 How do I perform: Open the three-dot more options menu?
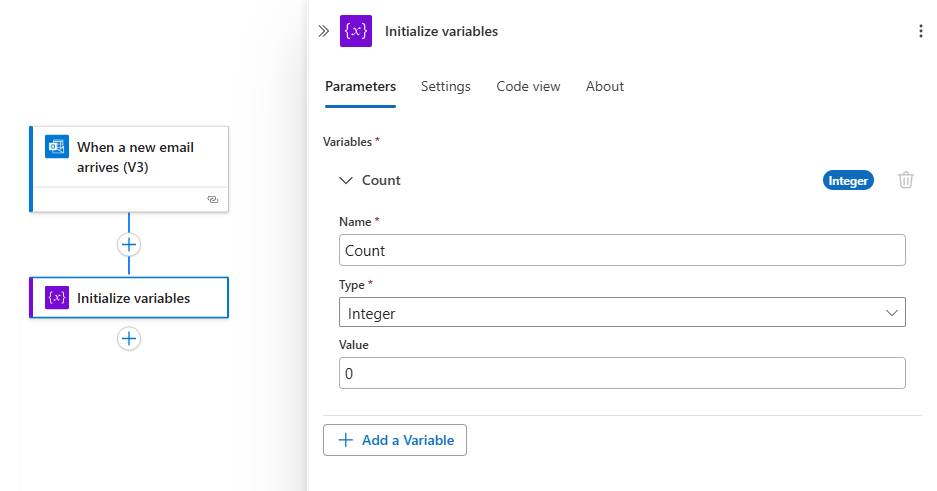920,31
